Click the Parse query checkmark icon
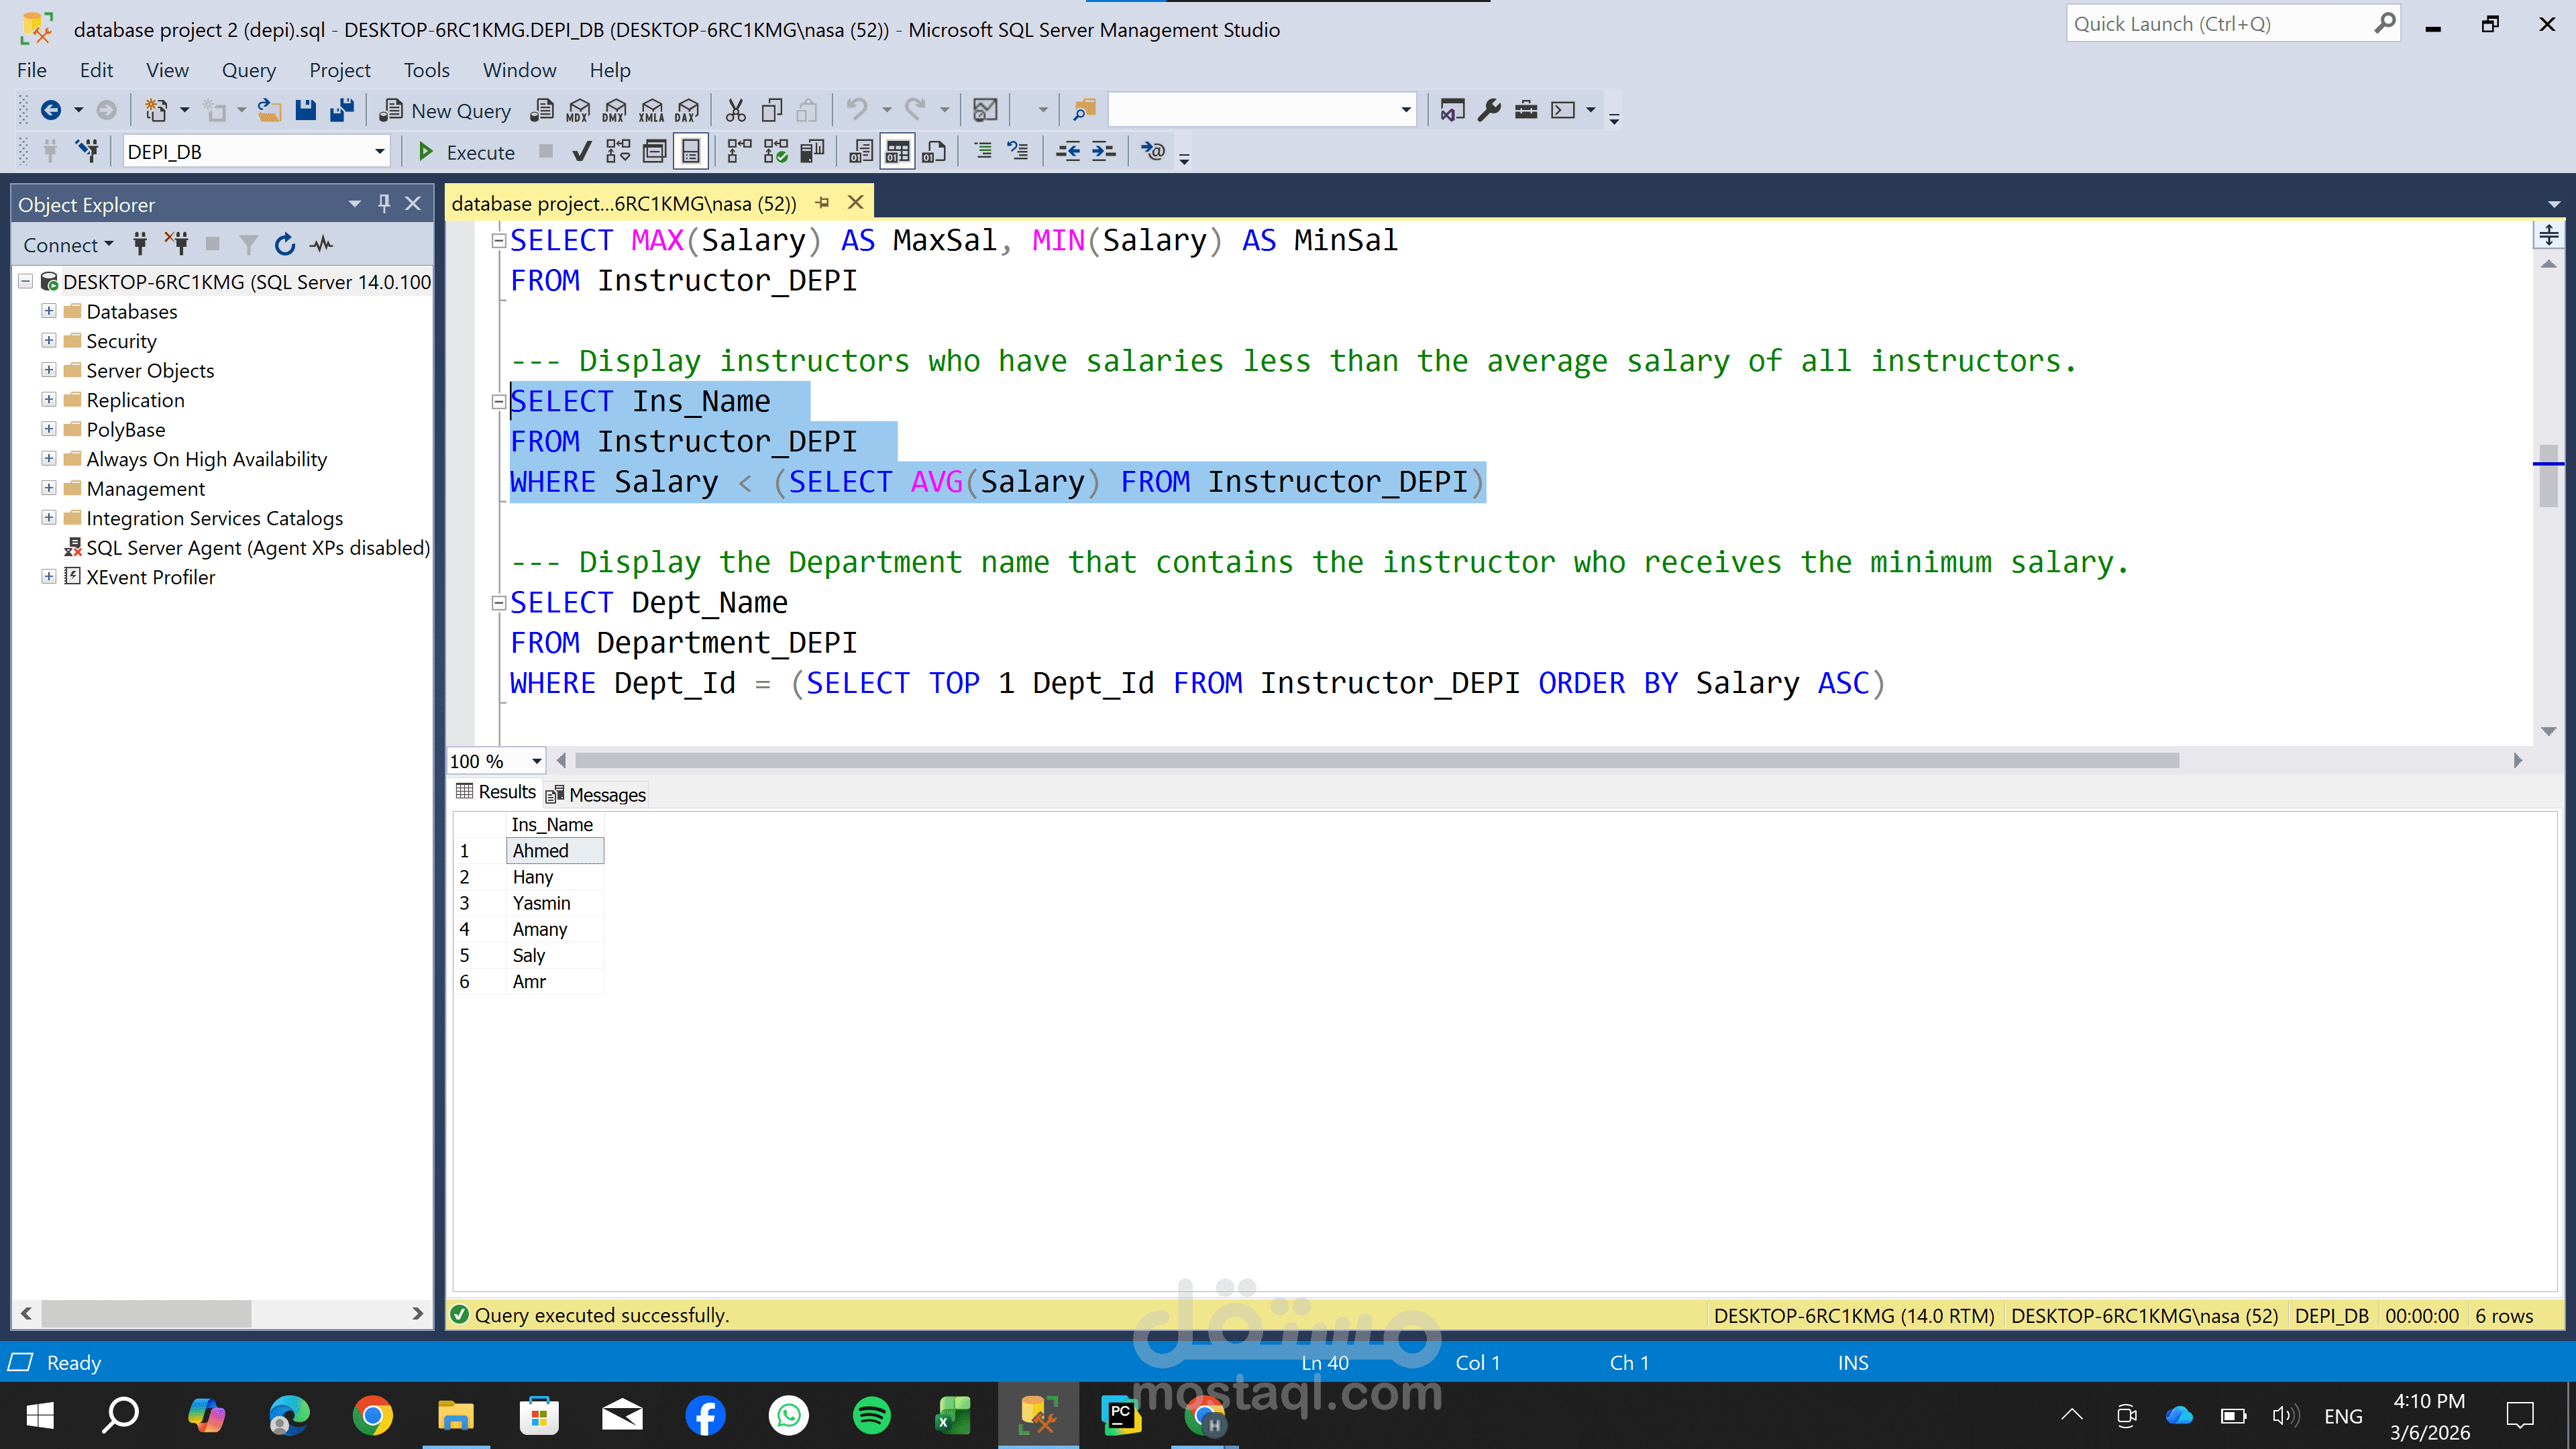Screen dimensions: 2576x1449 [581, 152]
